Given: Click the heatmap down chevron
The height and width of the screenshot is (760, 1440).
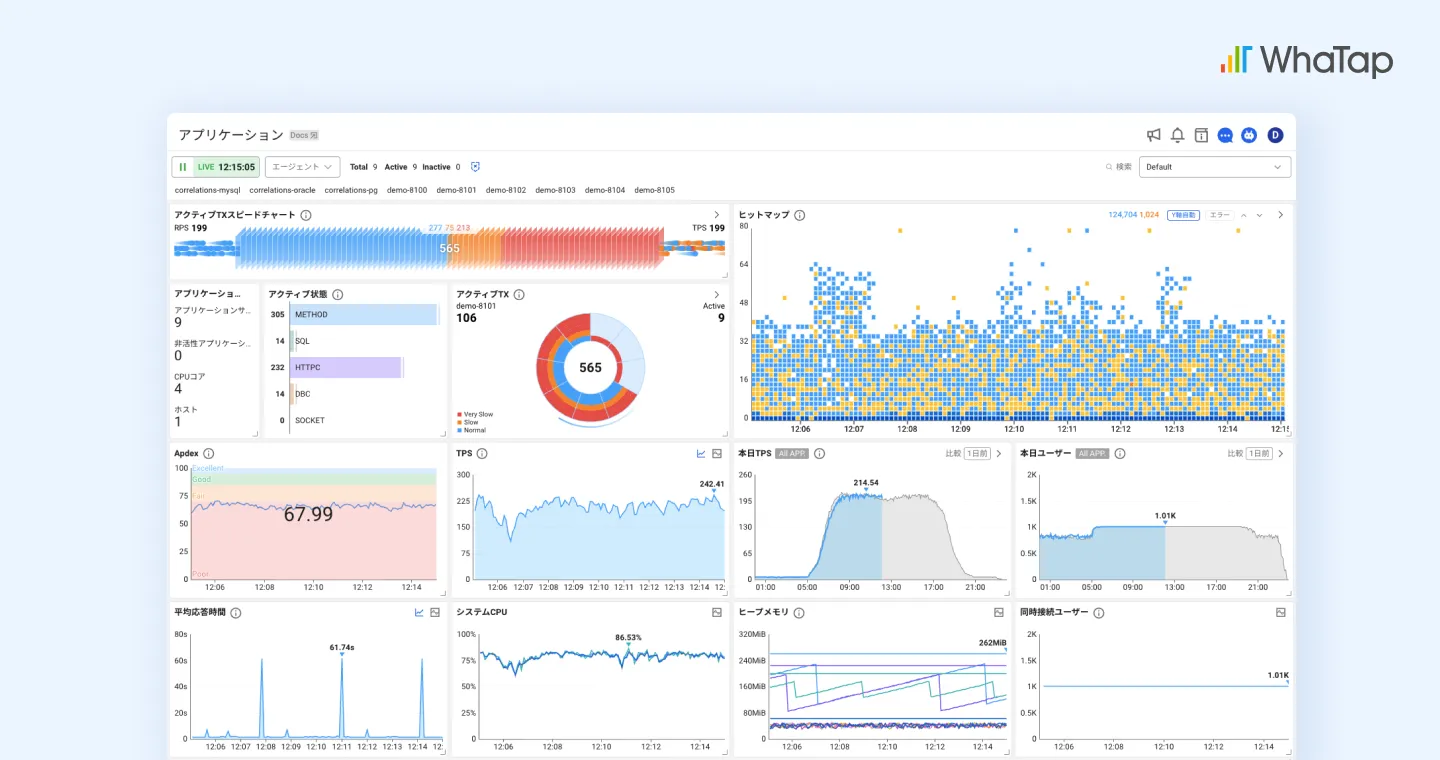Looking at the screenshot, I should tap(1260, 215).
